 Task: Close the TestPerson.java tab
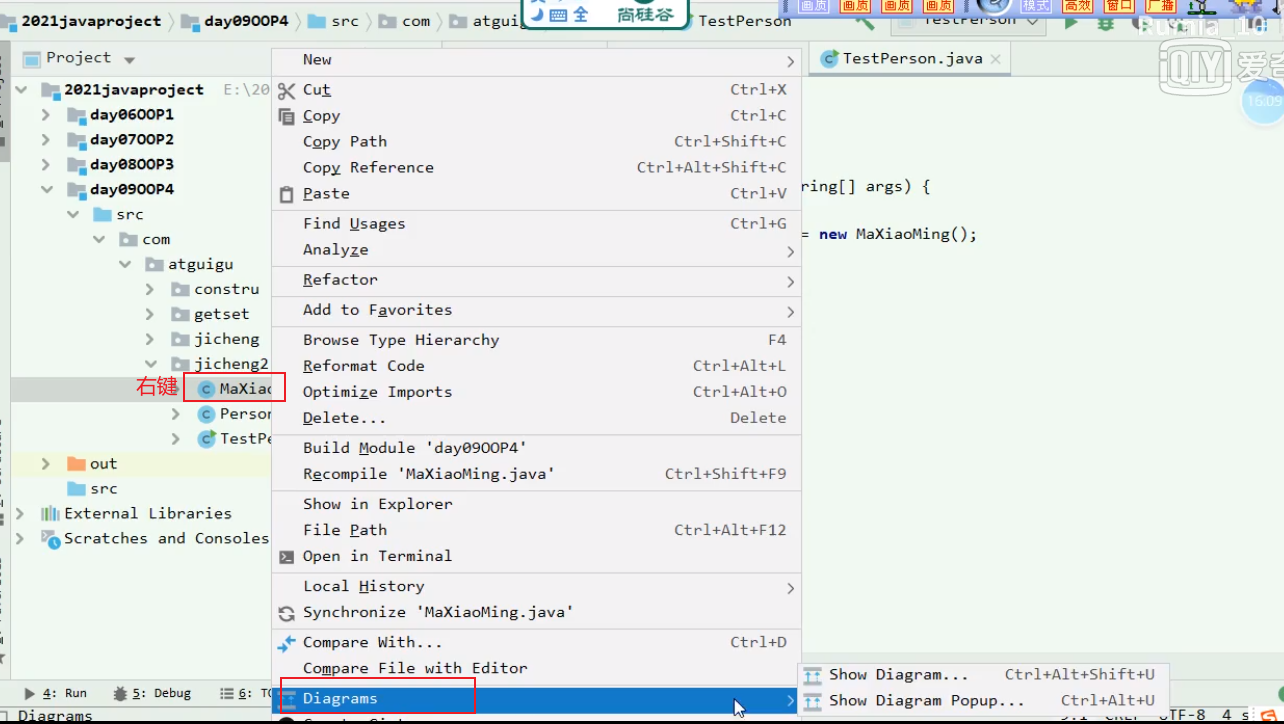pos(995,59)
